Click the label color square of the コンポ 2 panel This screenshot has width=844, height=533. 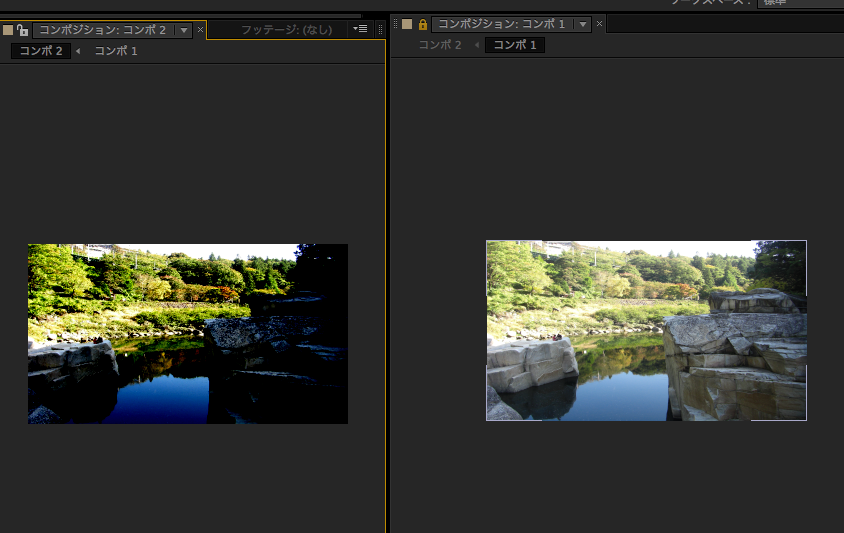[x=8, y=30]
